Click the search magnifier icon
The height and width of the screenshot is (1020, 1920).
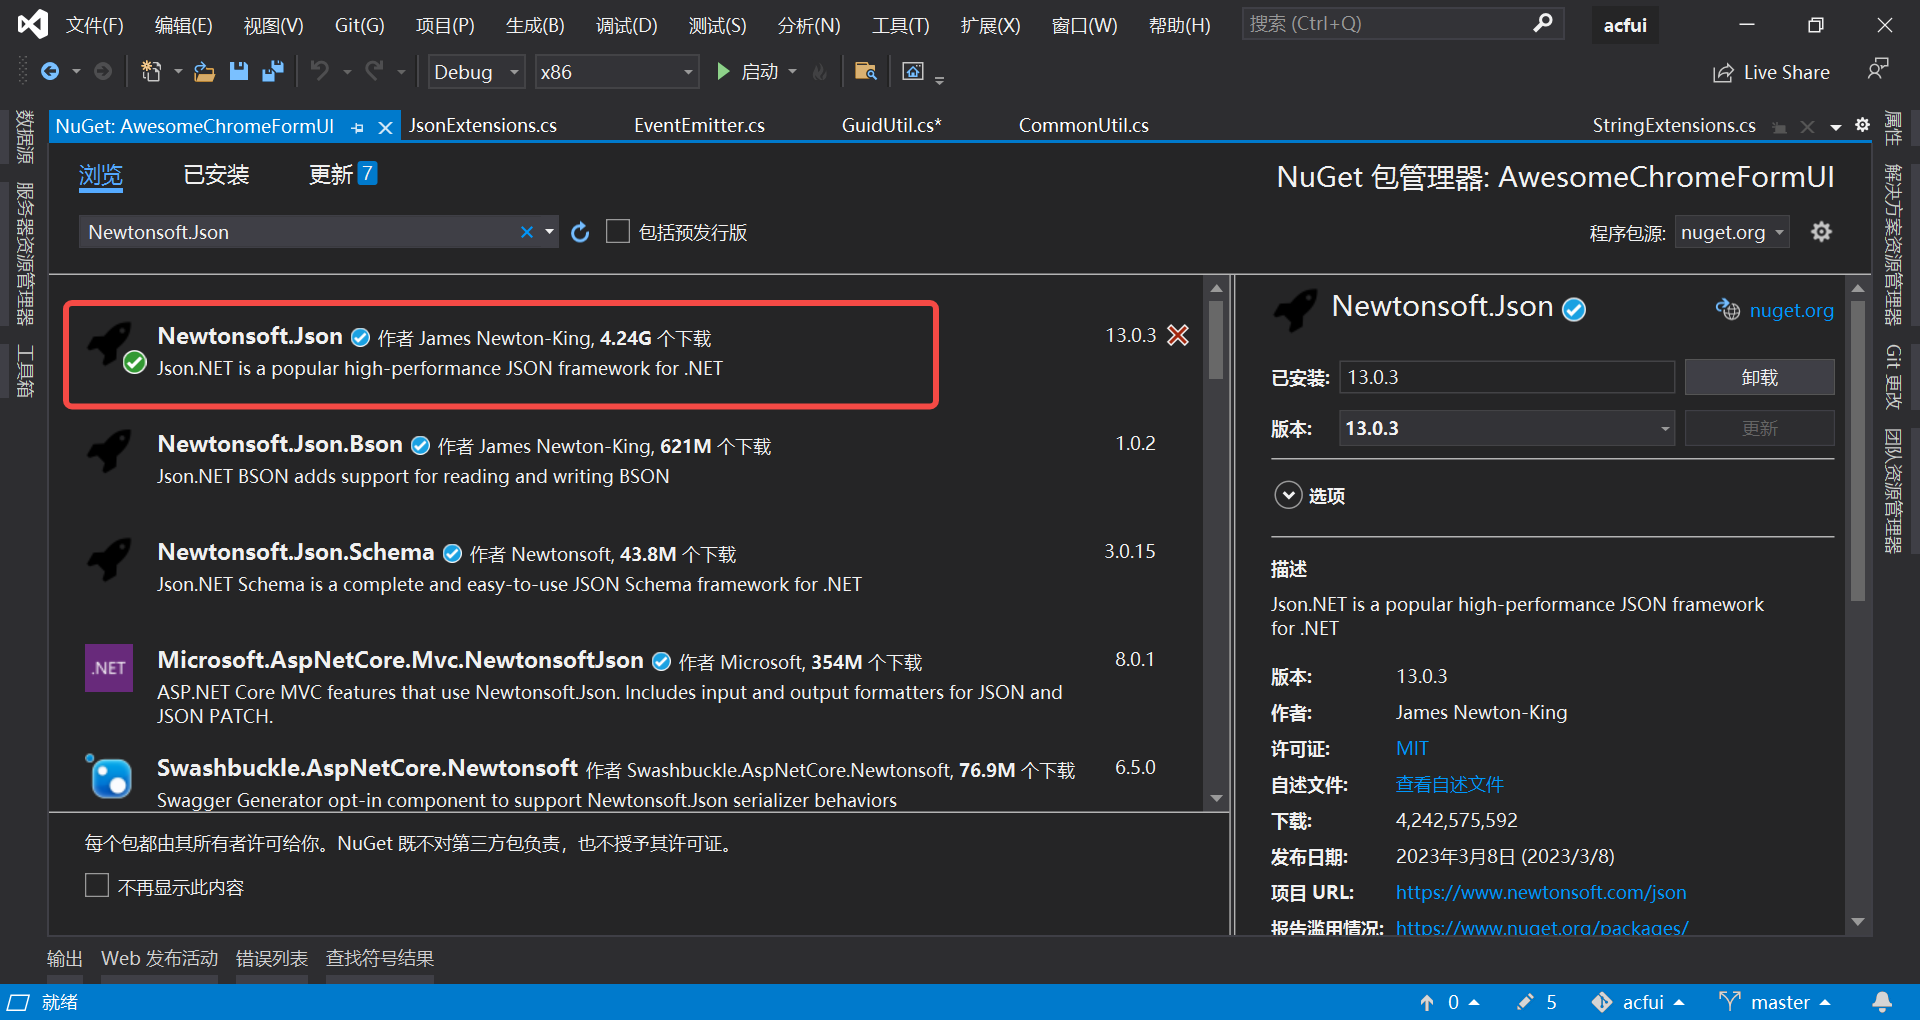pyautogui.click(x=1543, y=23)
